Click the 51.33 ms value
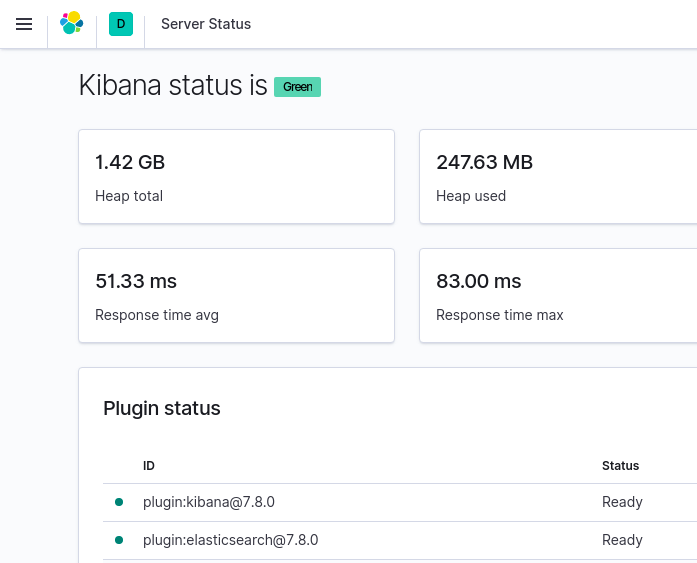The height and width of the screenshot is (563, 697). [x=136, y=281]
